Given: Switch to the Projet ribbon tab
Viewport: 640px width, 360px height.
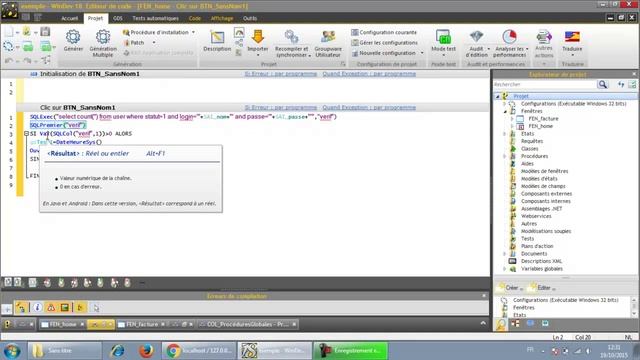Looking at the screenshot, I should coord(96,18).
